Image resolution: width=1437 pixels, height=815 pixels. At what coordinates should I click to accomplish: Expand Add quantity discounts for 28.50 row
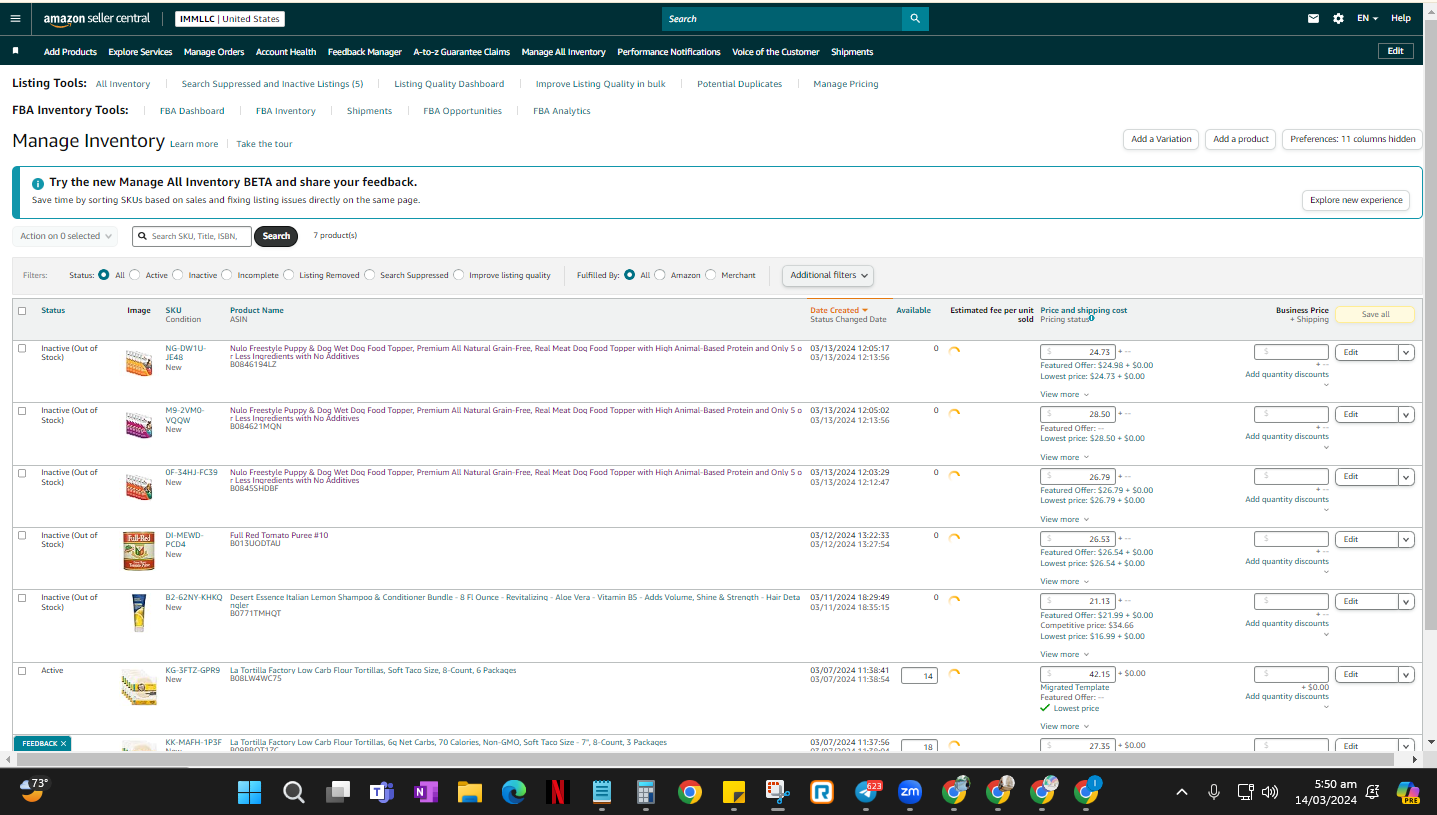[1287, 437]
